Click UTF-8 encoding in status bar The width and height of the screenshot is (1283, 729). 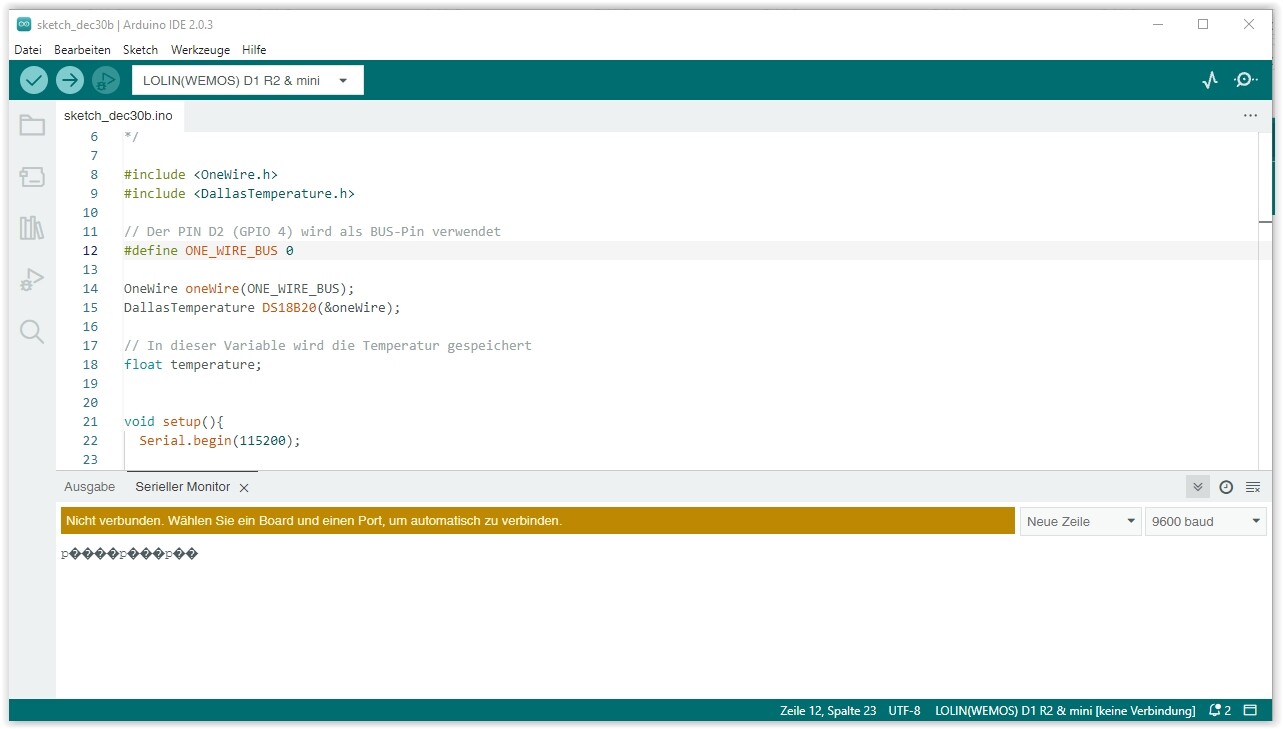point(904,711)
